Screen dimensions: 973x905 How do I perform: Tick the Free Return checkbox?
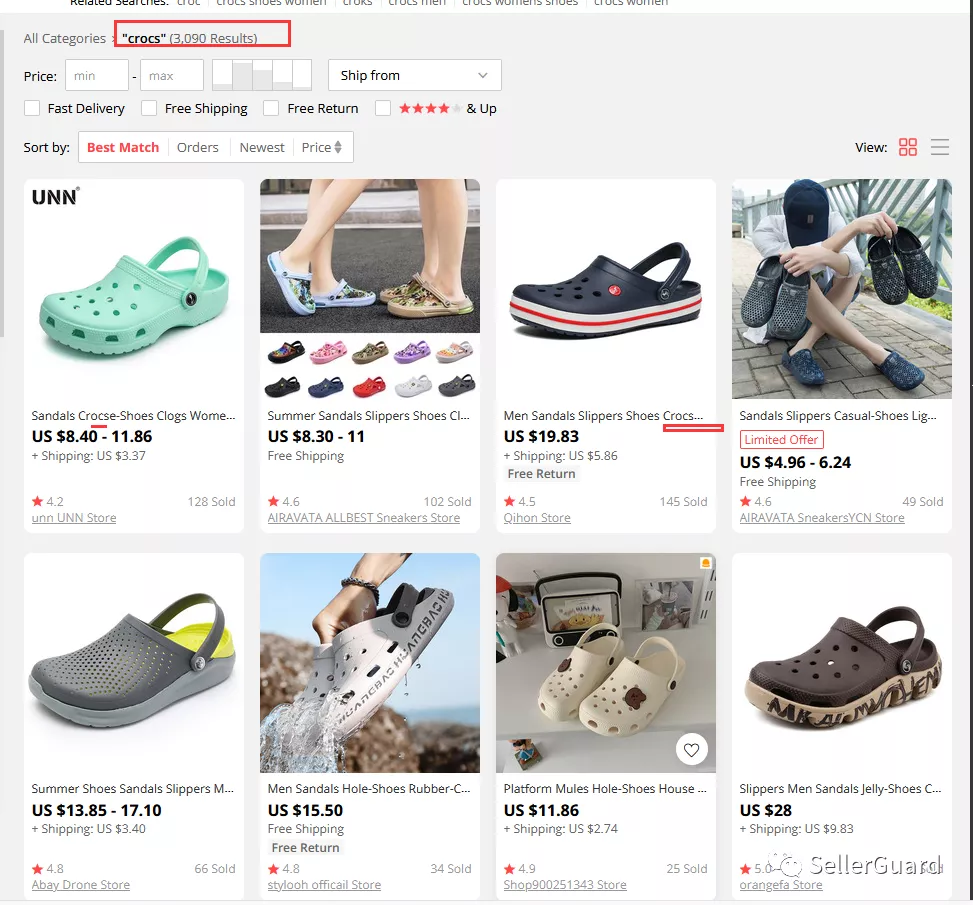pos(271,108)
